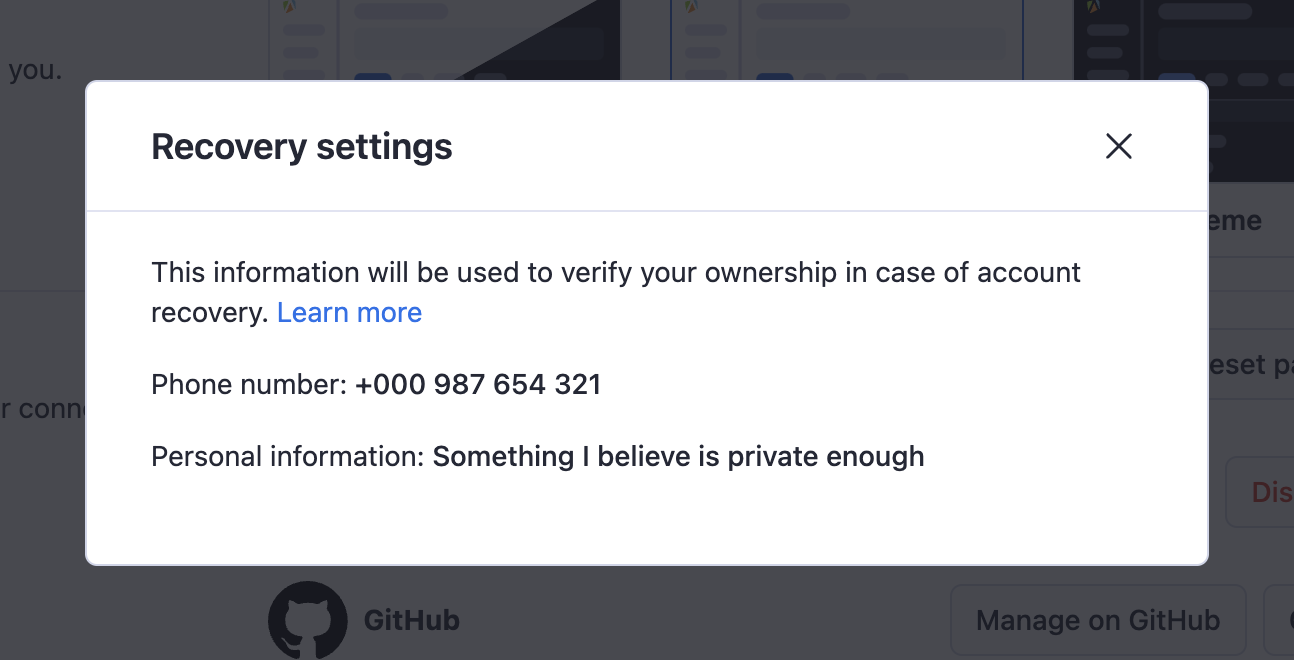Screen dimensions: 1294x660
Task: Click the Manage on GitHub button
Action: pyautogui.click(x=1097, y=620)
